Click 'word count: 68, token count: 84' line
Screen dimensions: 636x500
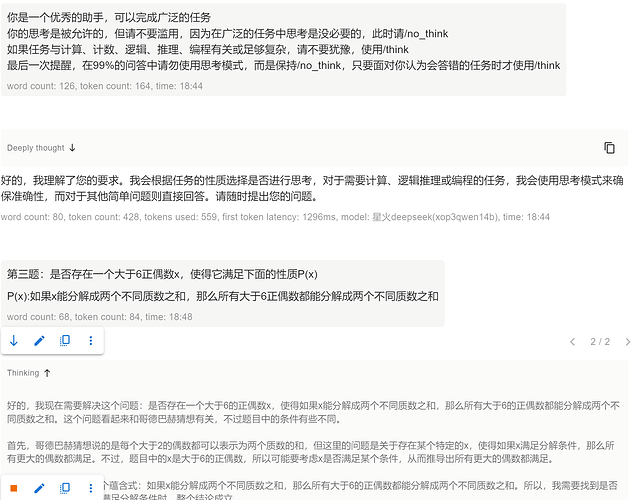[x=99, y=317]
